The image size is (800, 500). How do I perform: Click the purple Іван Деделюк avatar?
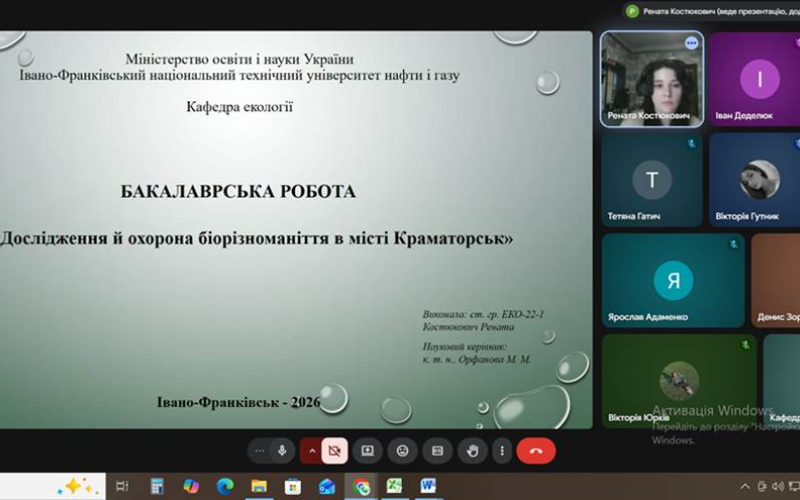(x=760, y=79)
